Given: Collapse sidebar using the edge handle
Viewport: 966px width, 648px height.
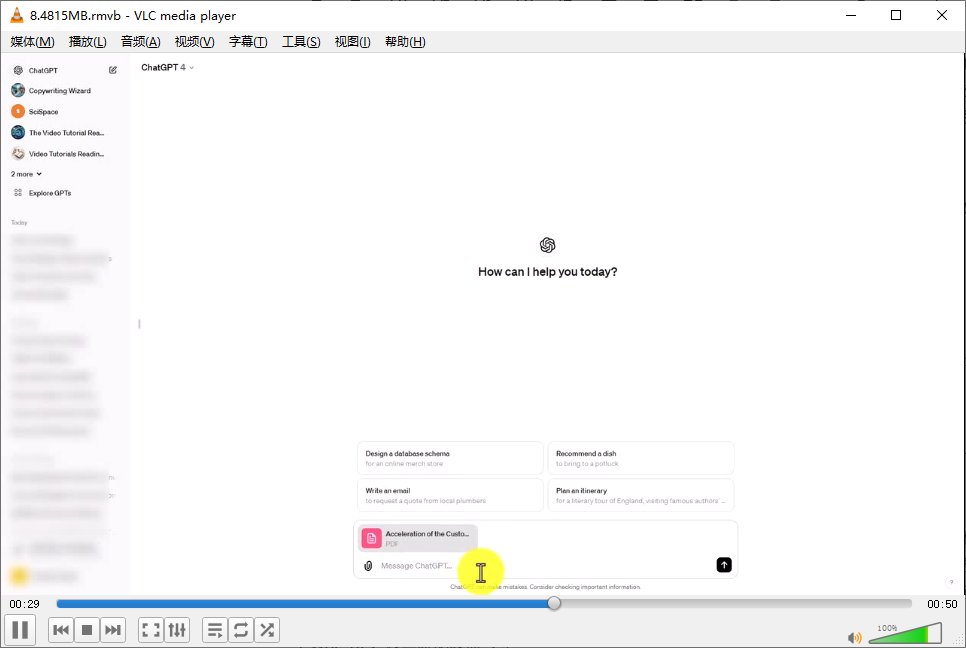Looking at the screenshot, I should [139, 323].
